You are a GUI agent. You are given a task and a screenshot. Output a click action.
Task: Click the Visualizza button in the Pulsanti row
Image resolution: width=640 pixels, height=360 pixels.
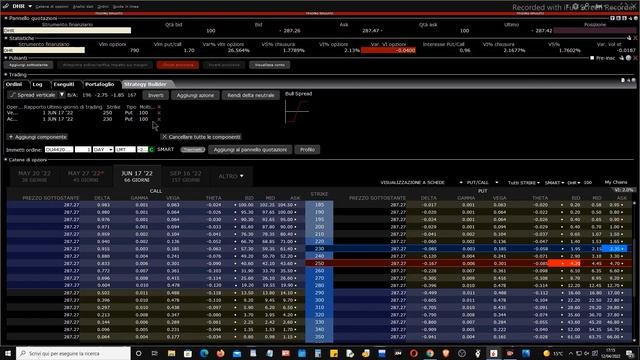pyautogui.click(x=269, y=65)
